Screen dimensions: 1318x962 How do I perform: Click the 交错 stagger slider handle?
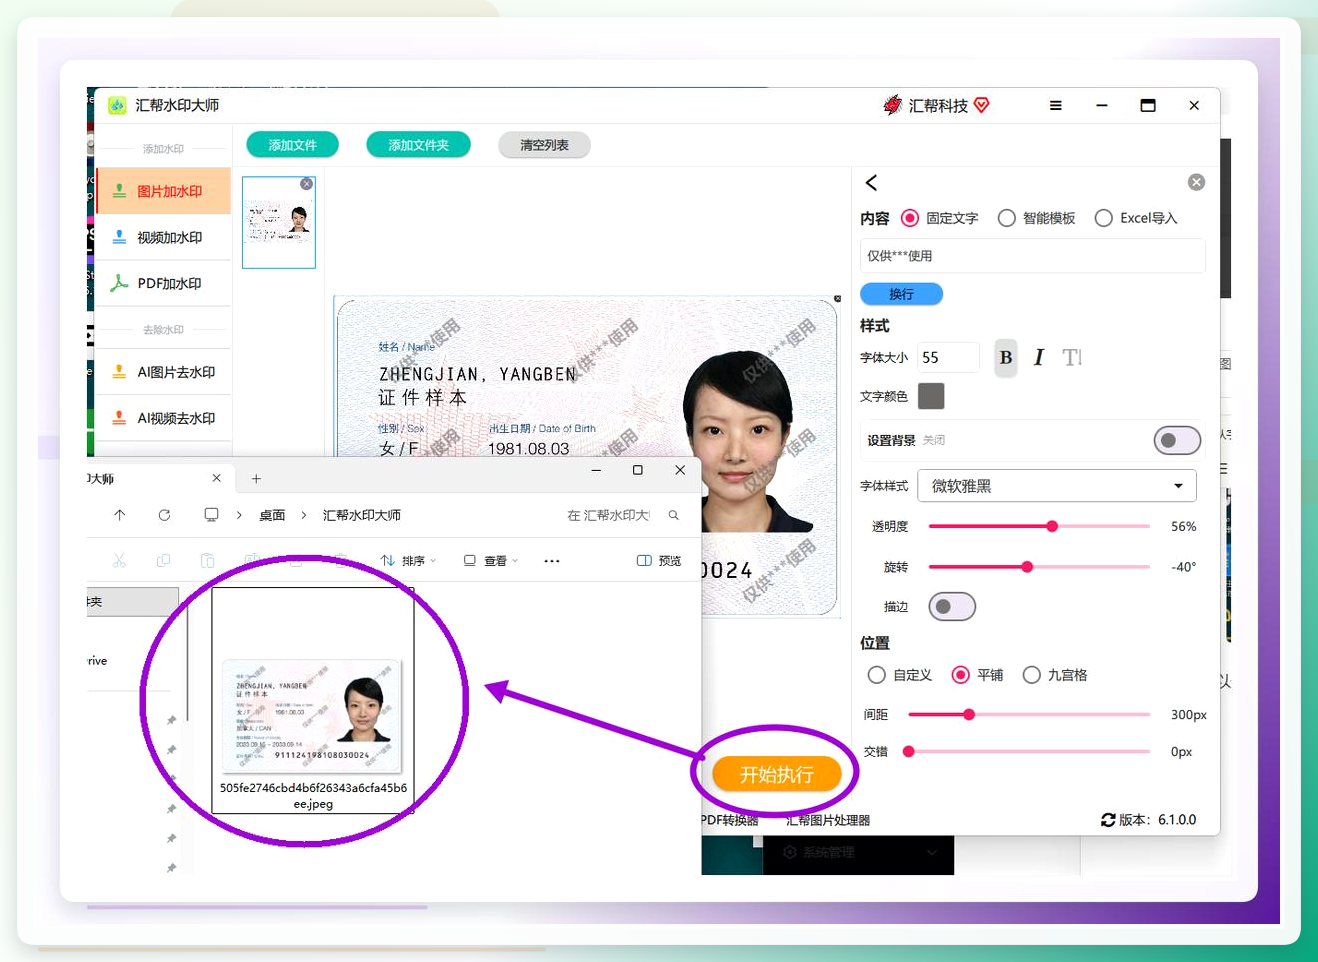909,751
